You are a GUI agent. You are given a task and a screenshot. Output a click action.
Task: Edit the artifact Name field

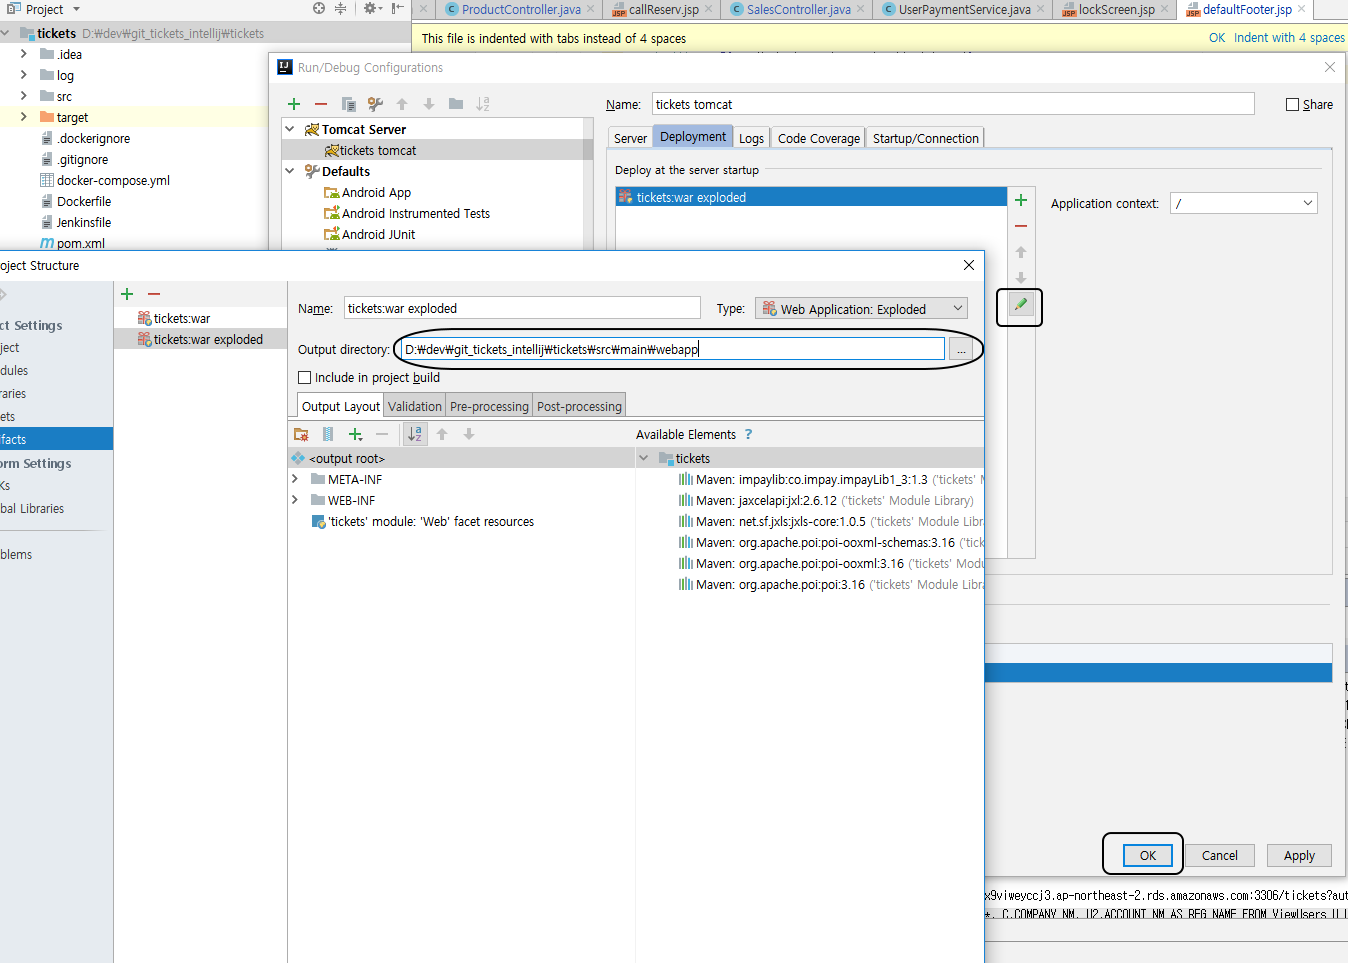click(522, 308)
